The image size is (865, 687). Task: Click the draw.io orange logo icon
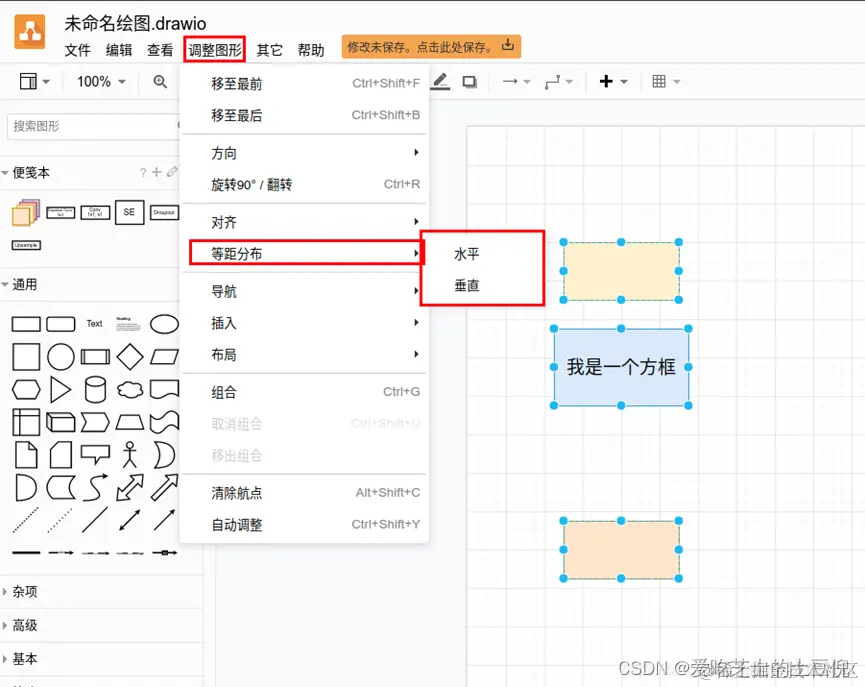click(x=30, y=32)
